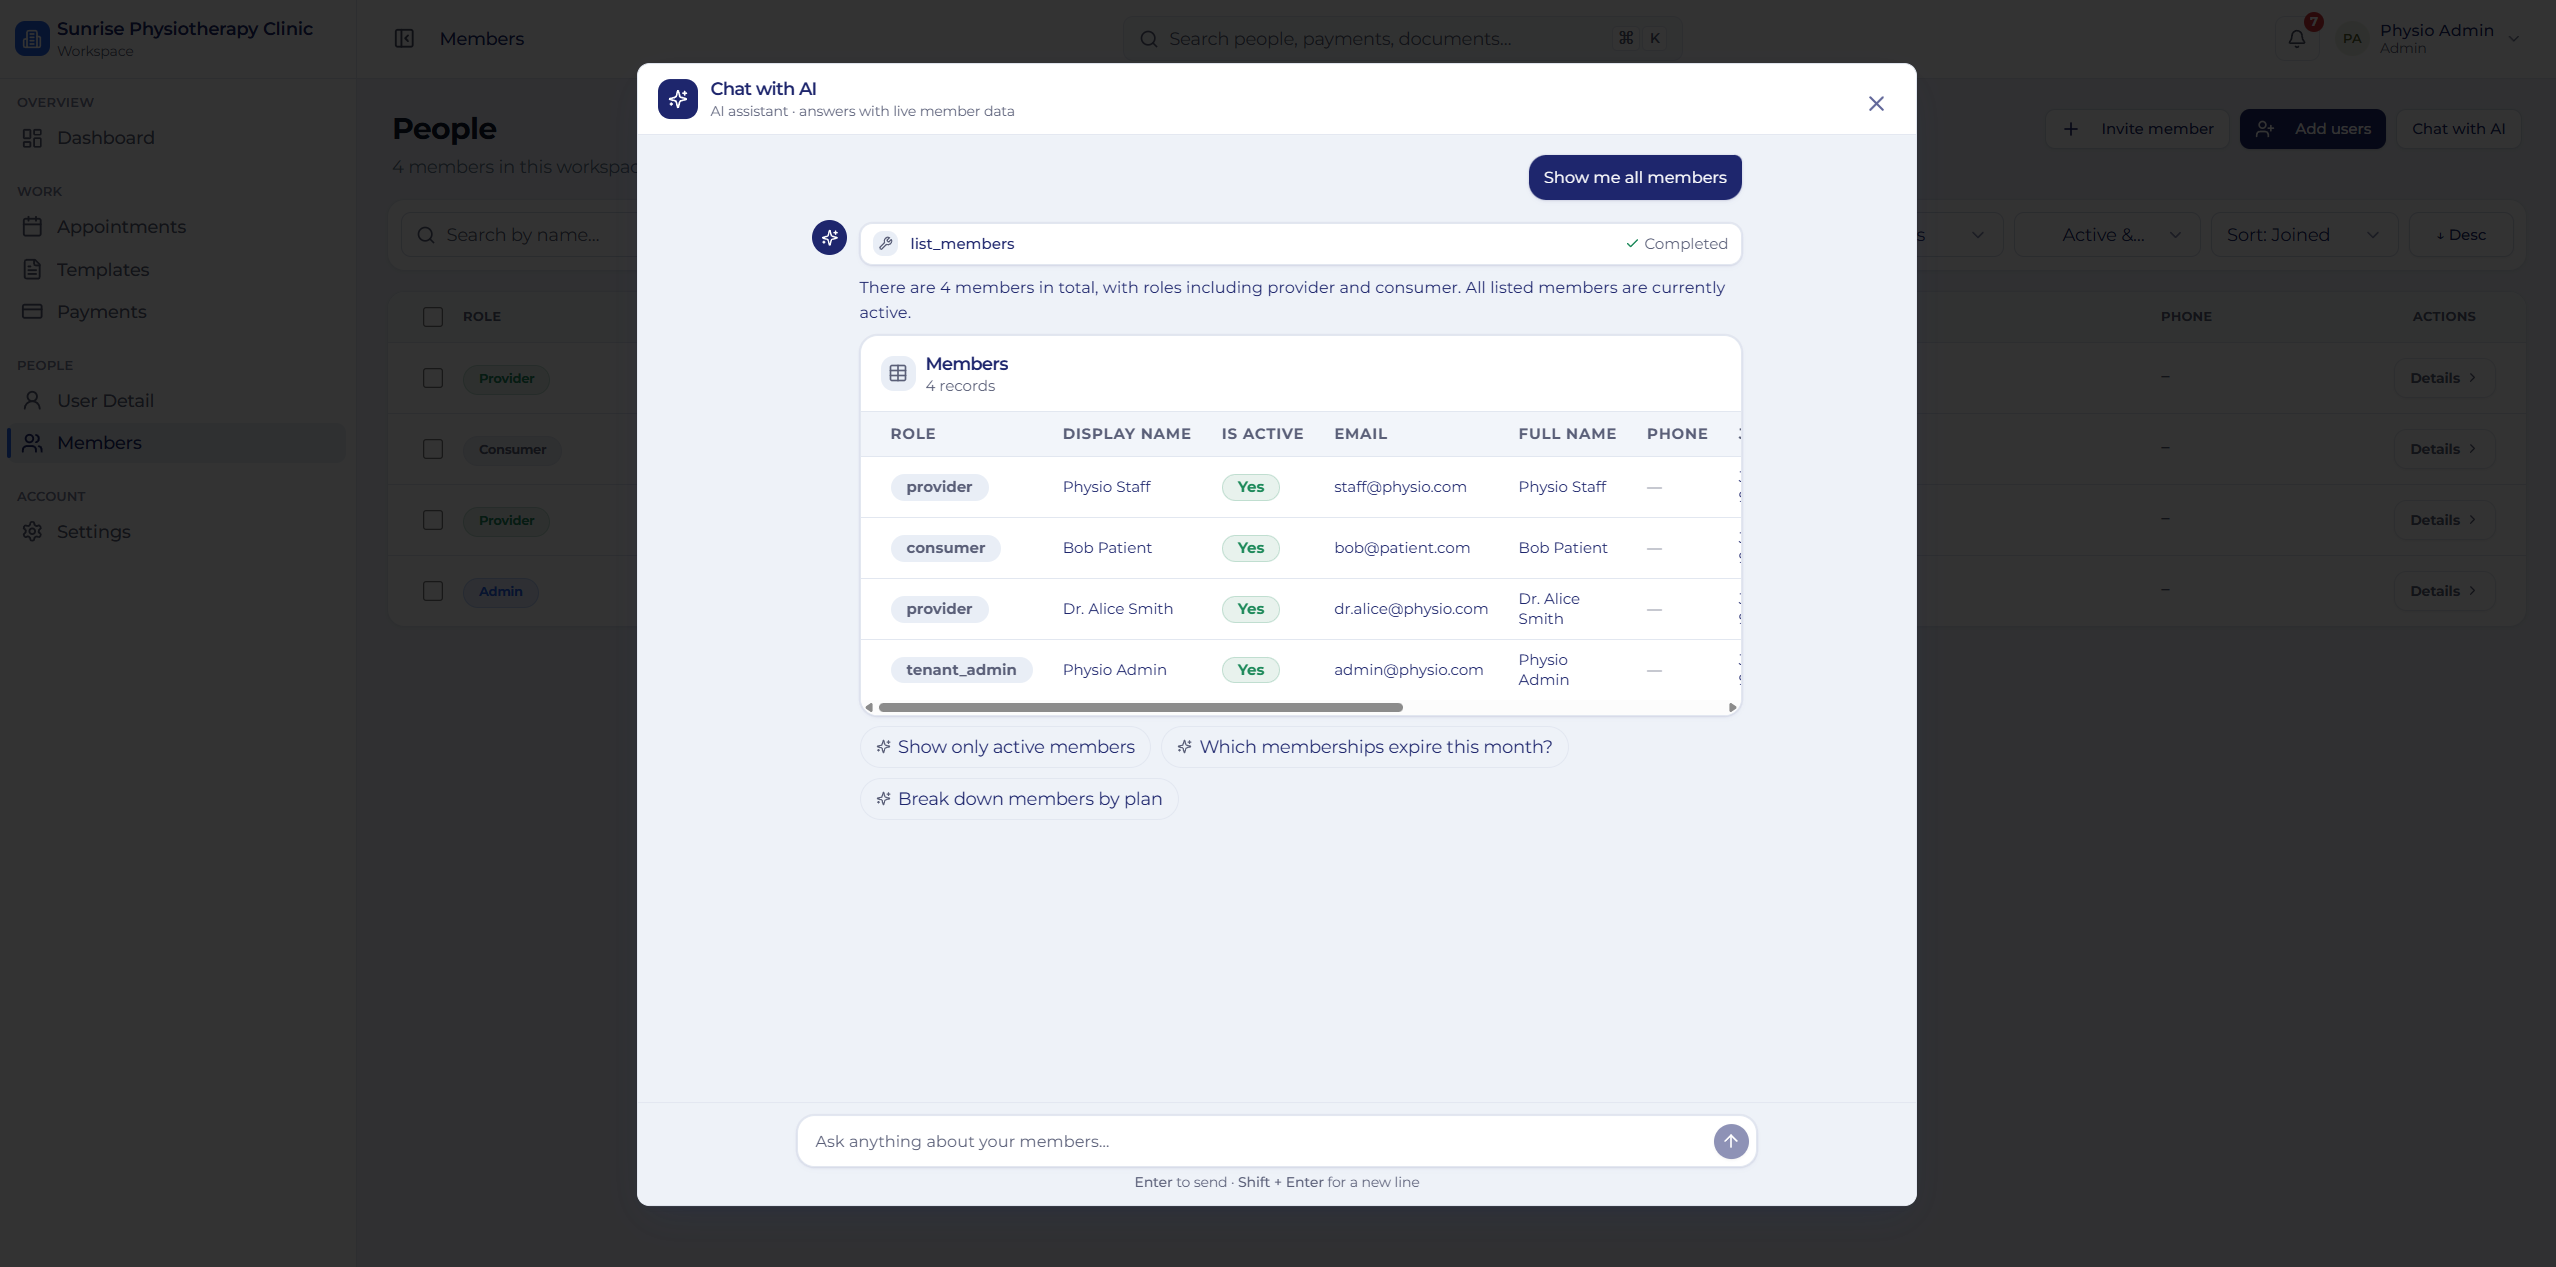Click the horizontal scrollbar thumb of members table
This screenshot has width=2556, height=1267.
tap(1140, 707)
